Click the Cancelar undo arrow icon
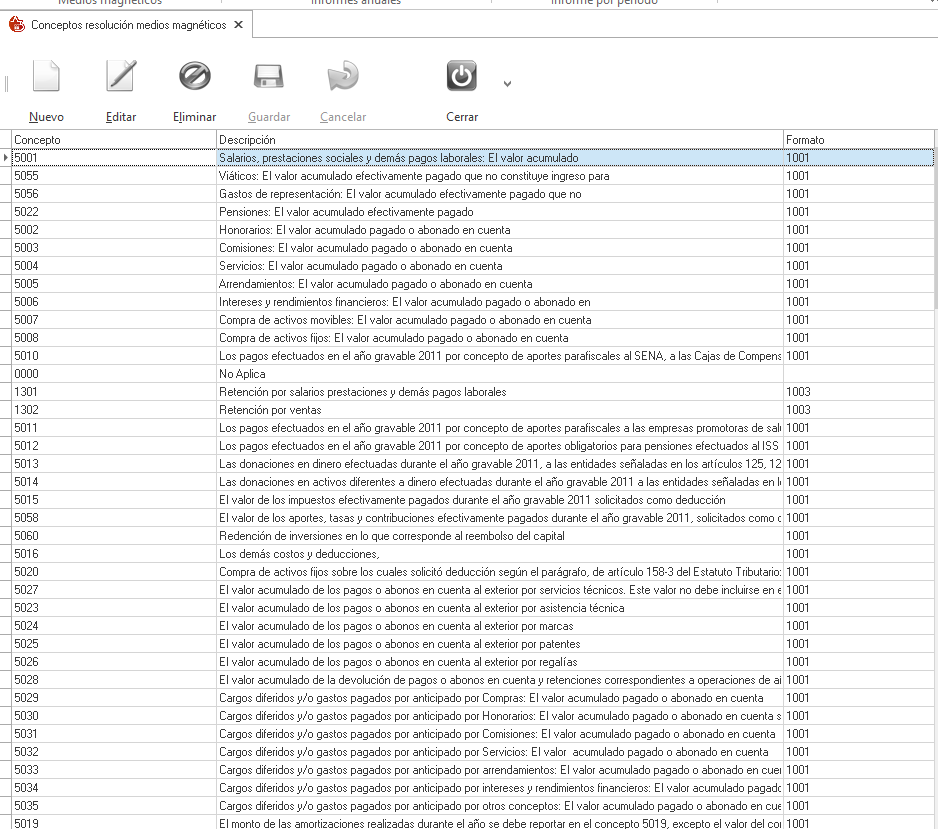Viewport: 938px width, 829px height. coord(343,77)
